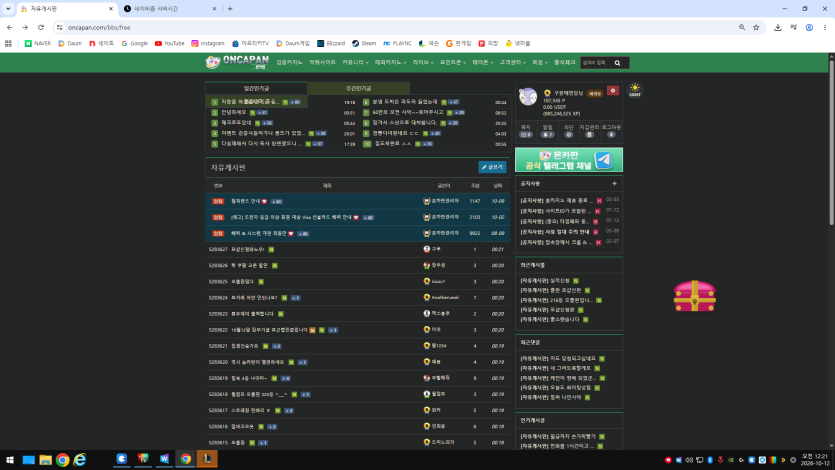This screenshot has width=835, height=470.
Task: Open popular post ranked number 10
Action: tap(394, 144)
